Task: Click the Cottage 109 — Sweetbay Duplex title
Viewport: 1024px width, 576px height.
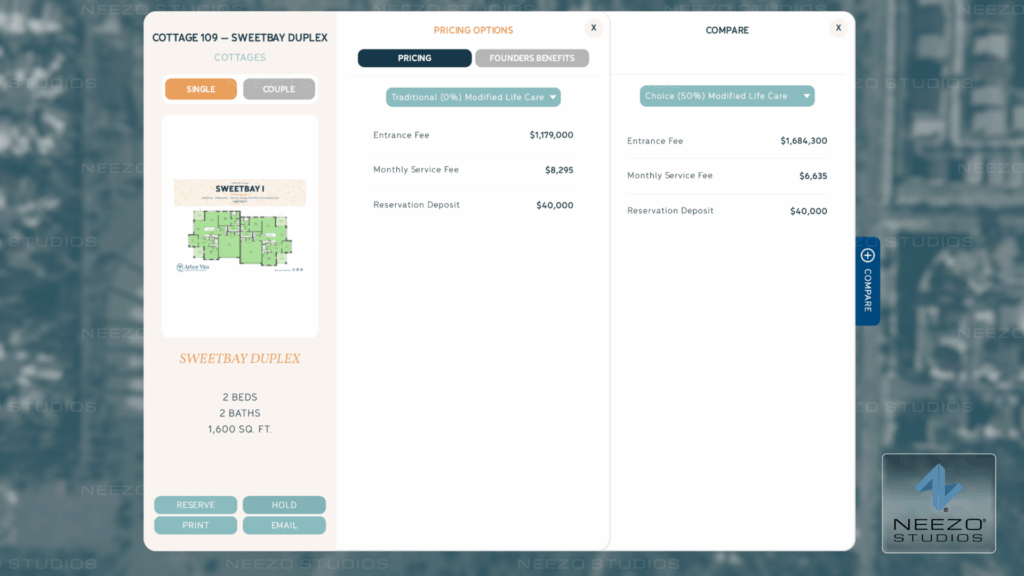Action: pos(240,38)
